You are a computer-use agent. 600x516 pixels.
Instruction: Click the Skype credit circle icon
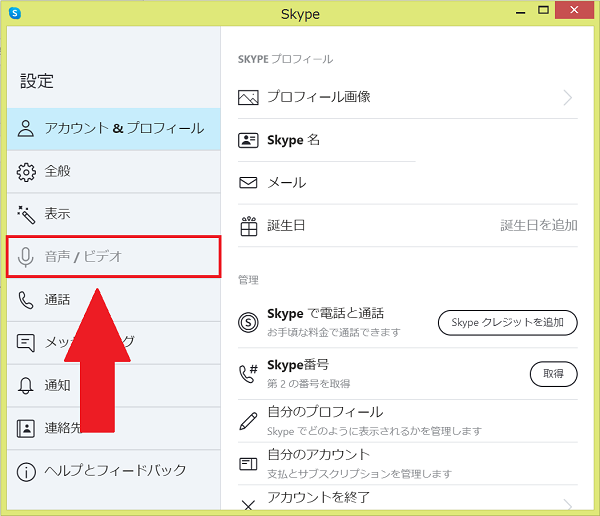tap(248, 323)
